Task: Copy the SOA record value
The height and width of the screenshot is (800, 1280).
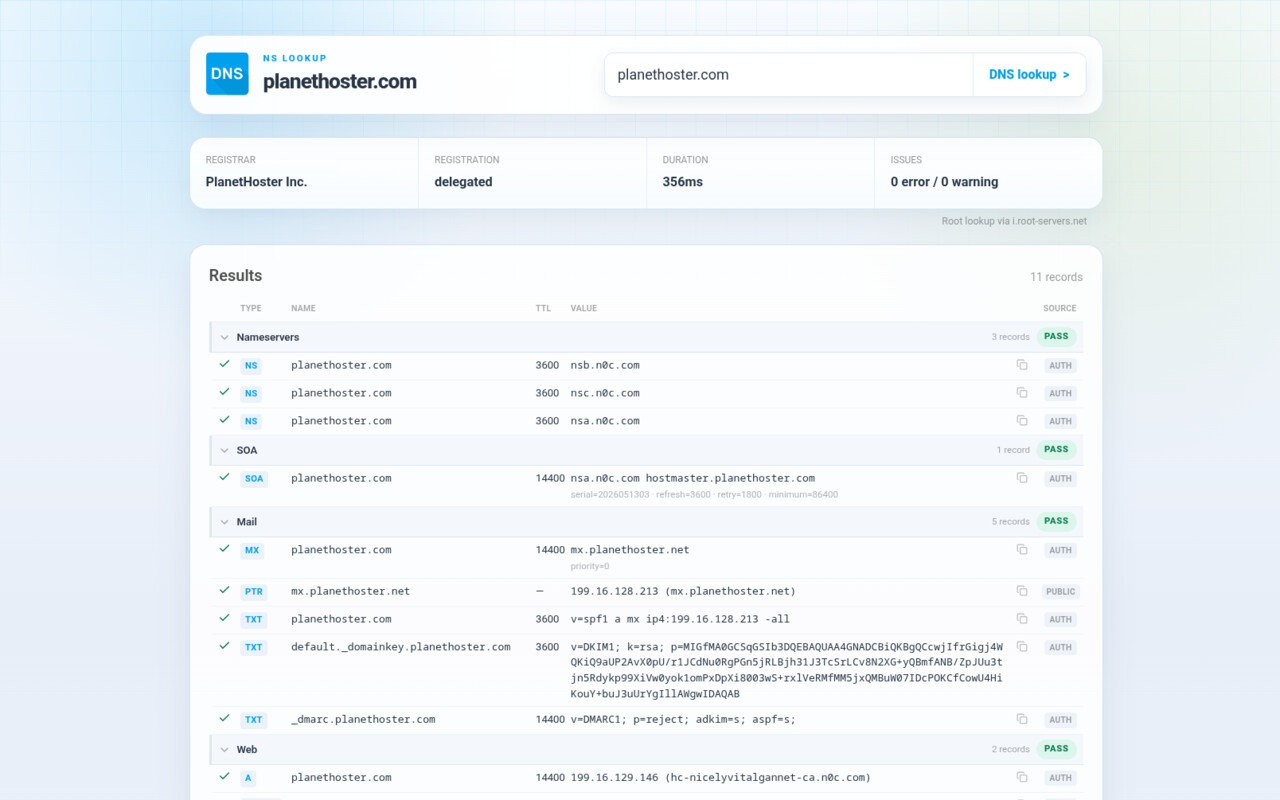Action: tap(1022, 478)
